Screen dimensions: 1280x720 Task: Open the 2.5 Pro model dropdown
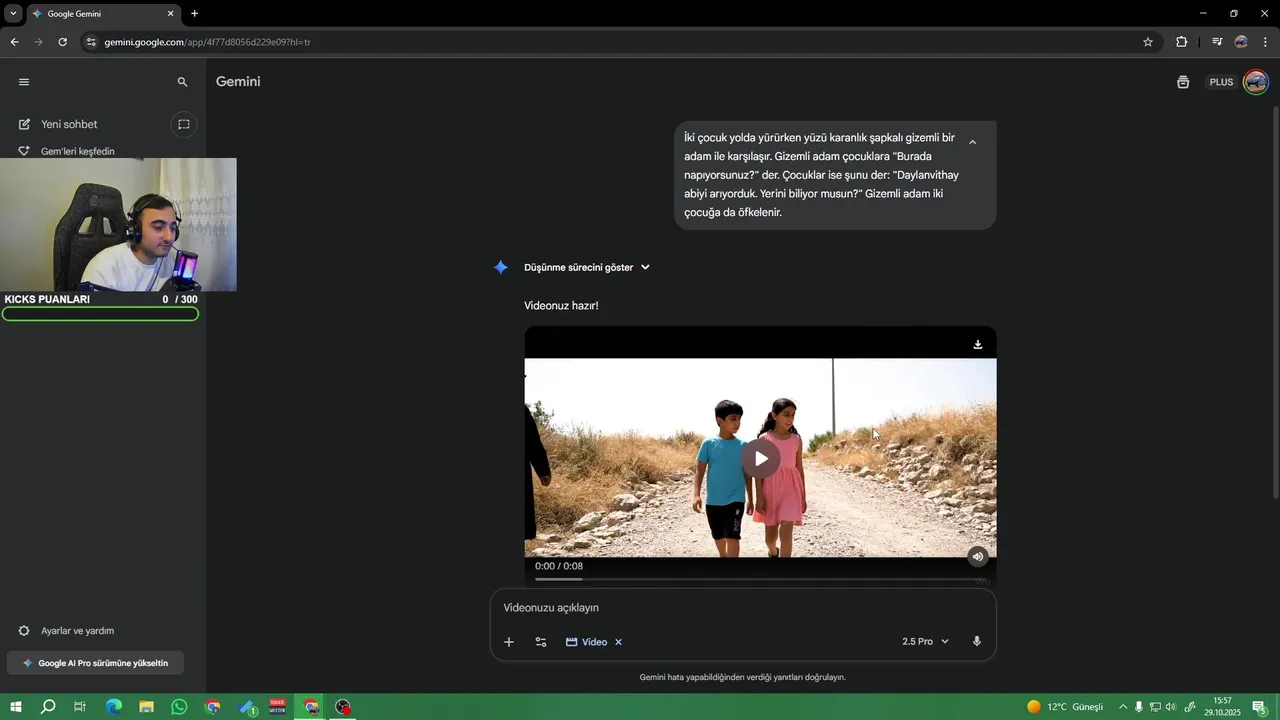point(925,642)
